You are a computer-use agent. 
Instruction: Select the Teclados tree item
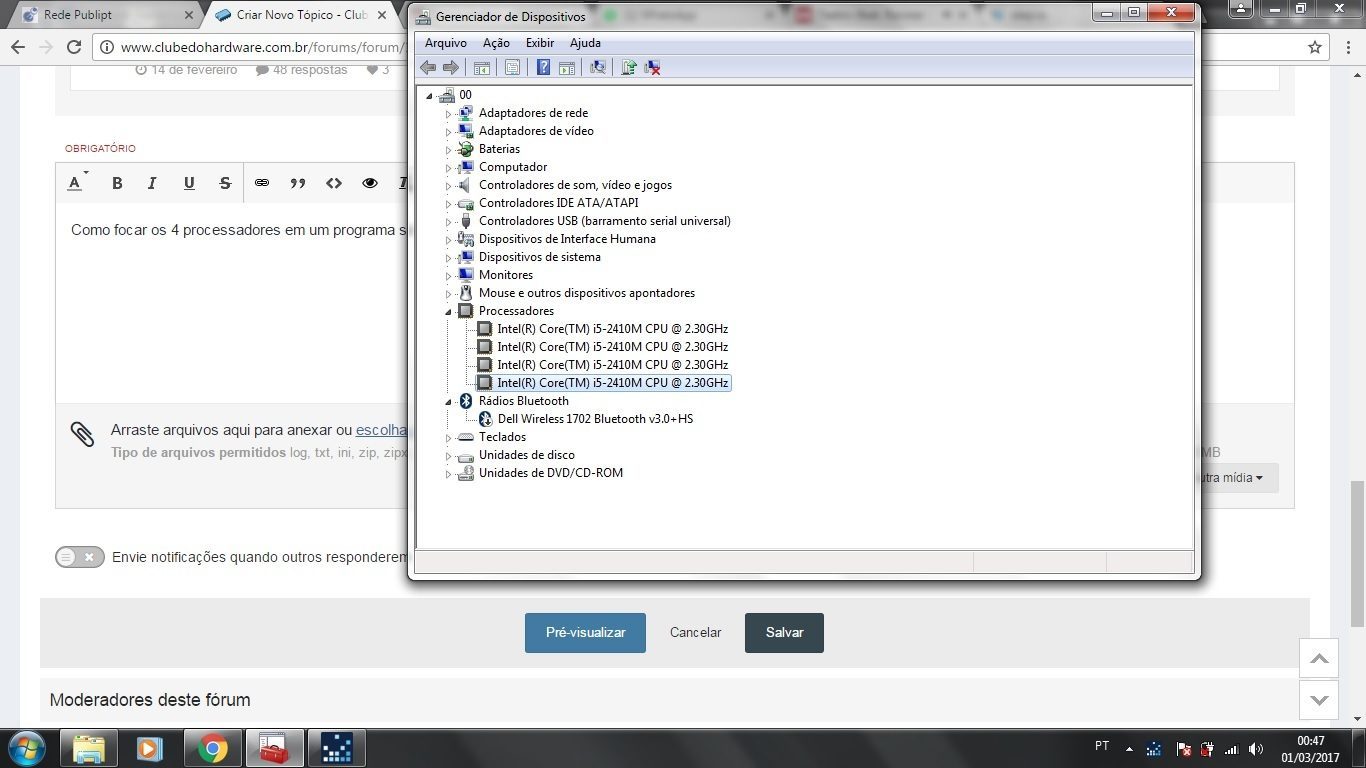[502, 437]
